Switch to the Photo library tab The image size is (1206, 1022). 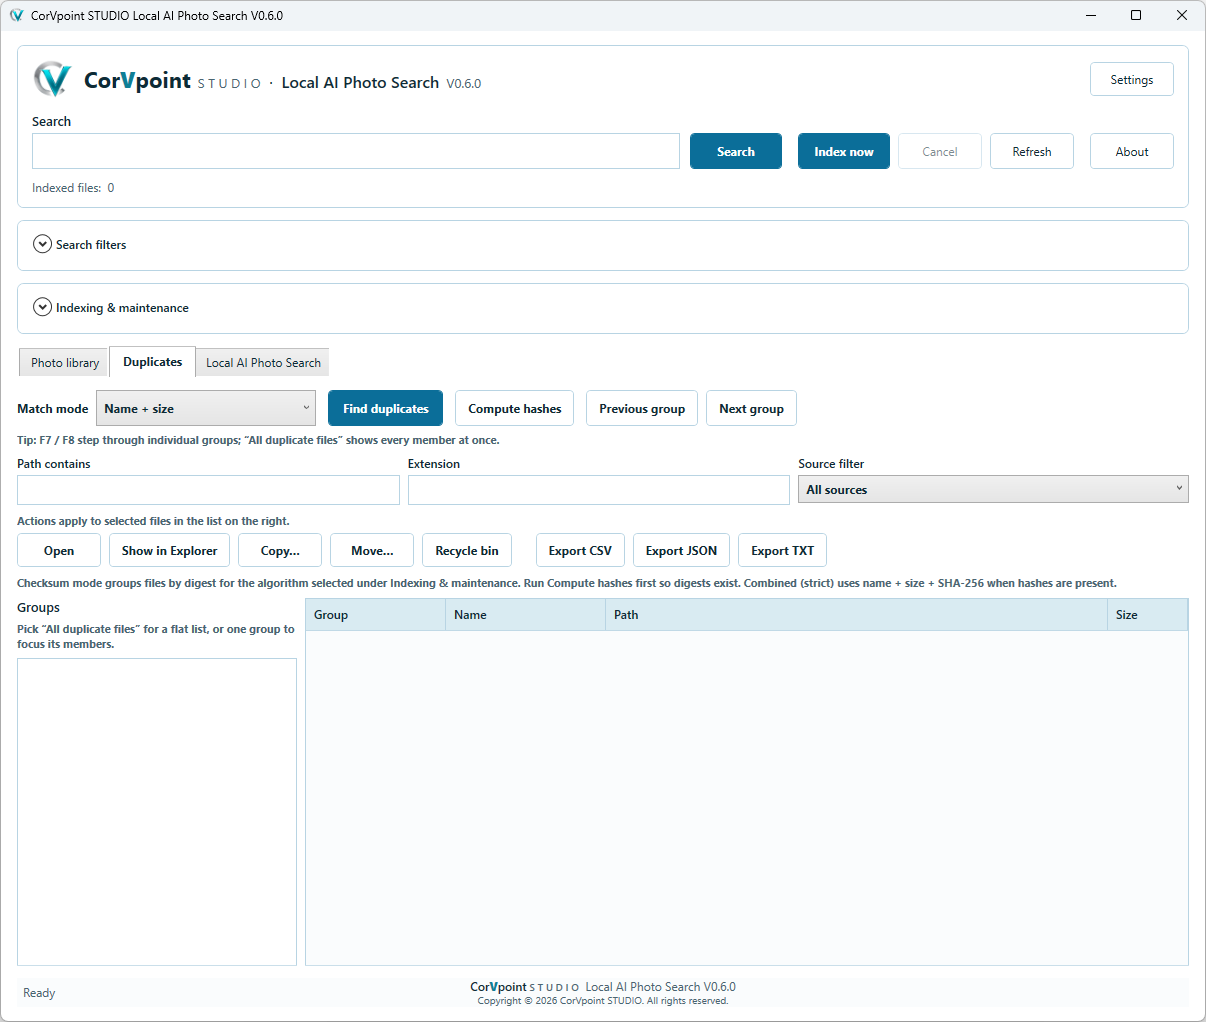click(x=65, y=362)
